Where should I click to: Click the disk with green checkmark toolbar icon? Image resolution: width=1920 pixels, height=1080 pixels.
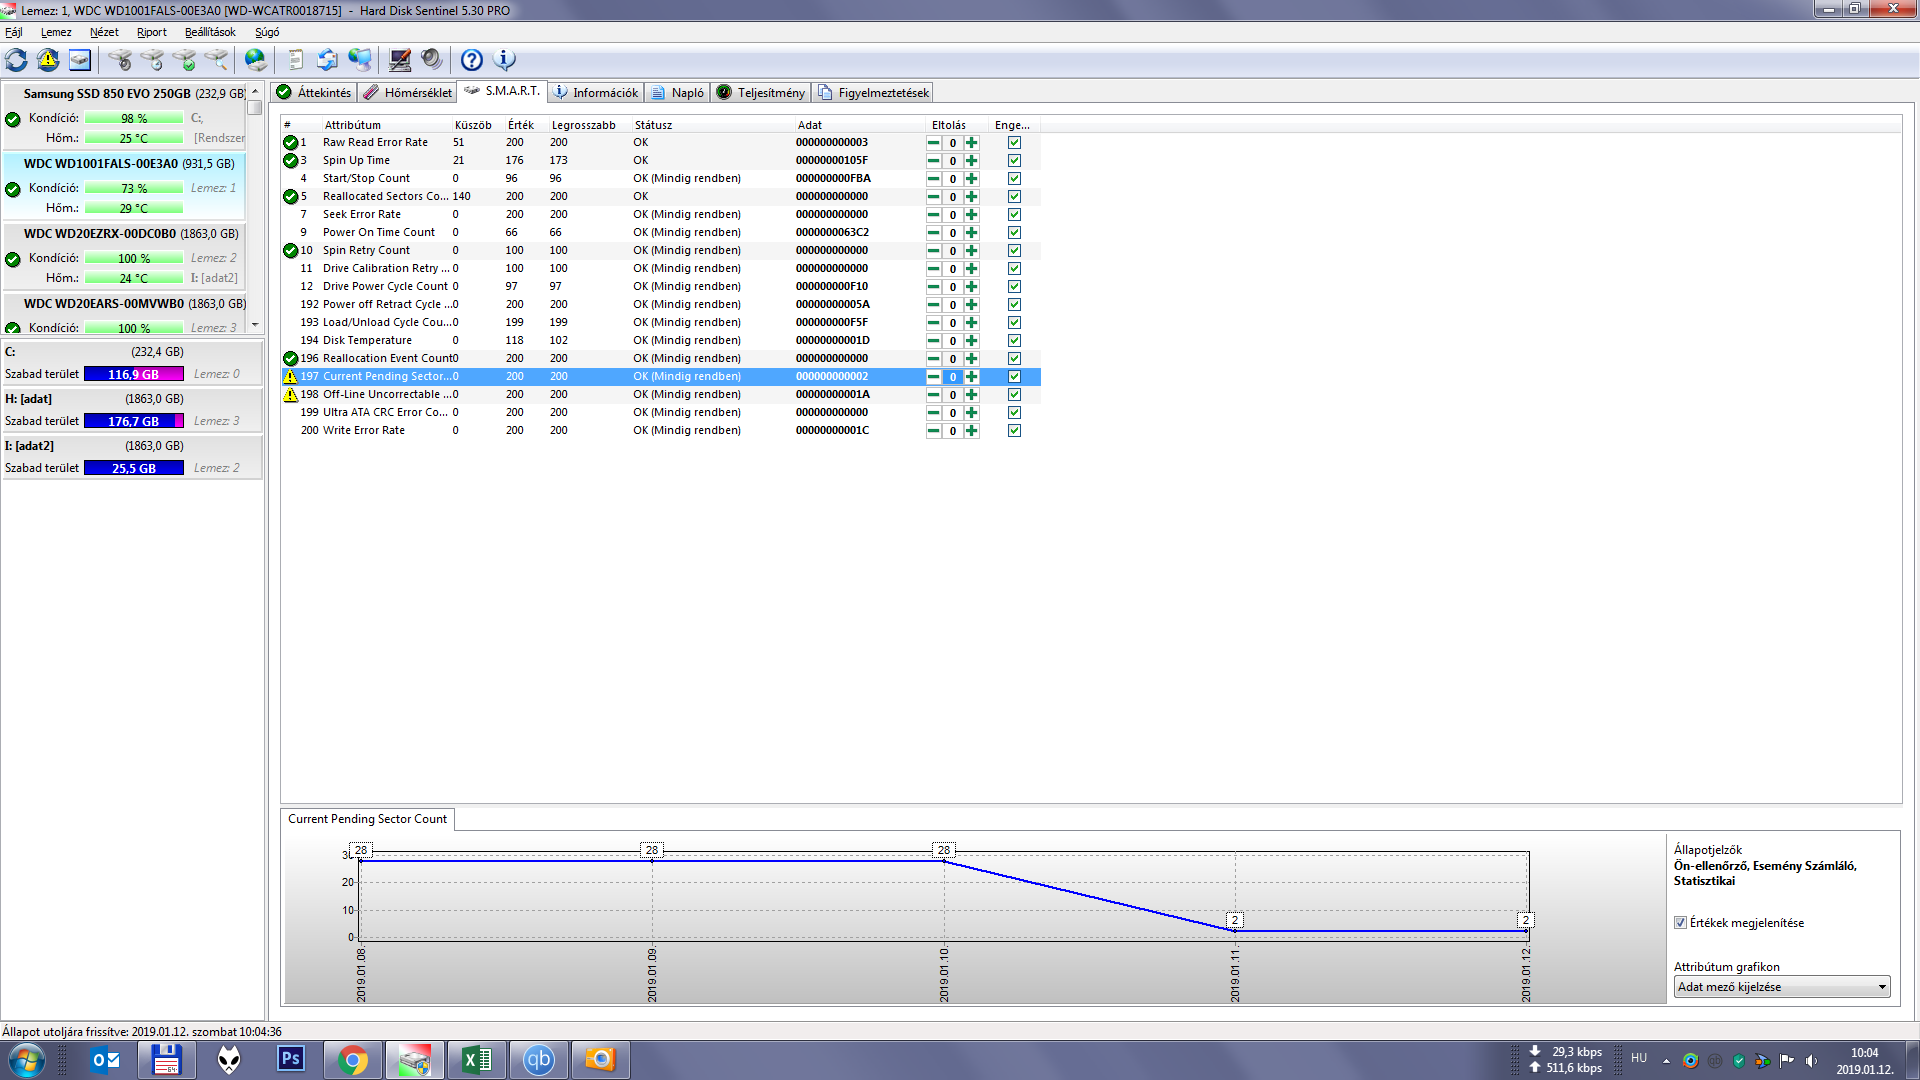point(184,60)
